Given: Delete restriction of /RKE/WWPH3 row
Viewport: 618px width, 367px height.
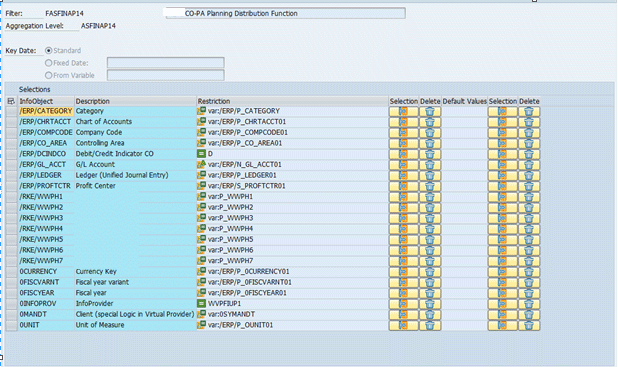Looking at the screenshot, I should pos(430,218).
